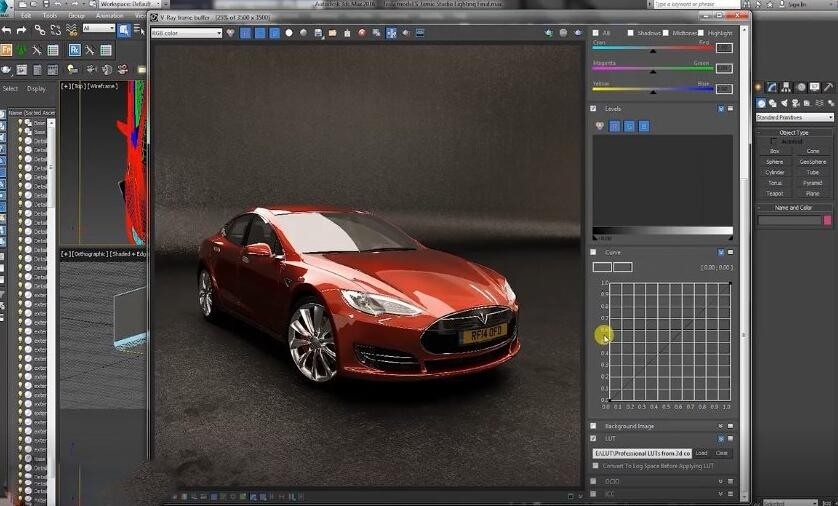Open the Edit menu
Screen dimensions: 838x506
tap(26, 15)
